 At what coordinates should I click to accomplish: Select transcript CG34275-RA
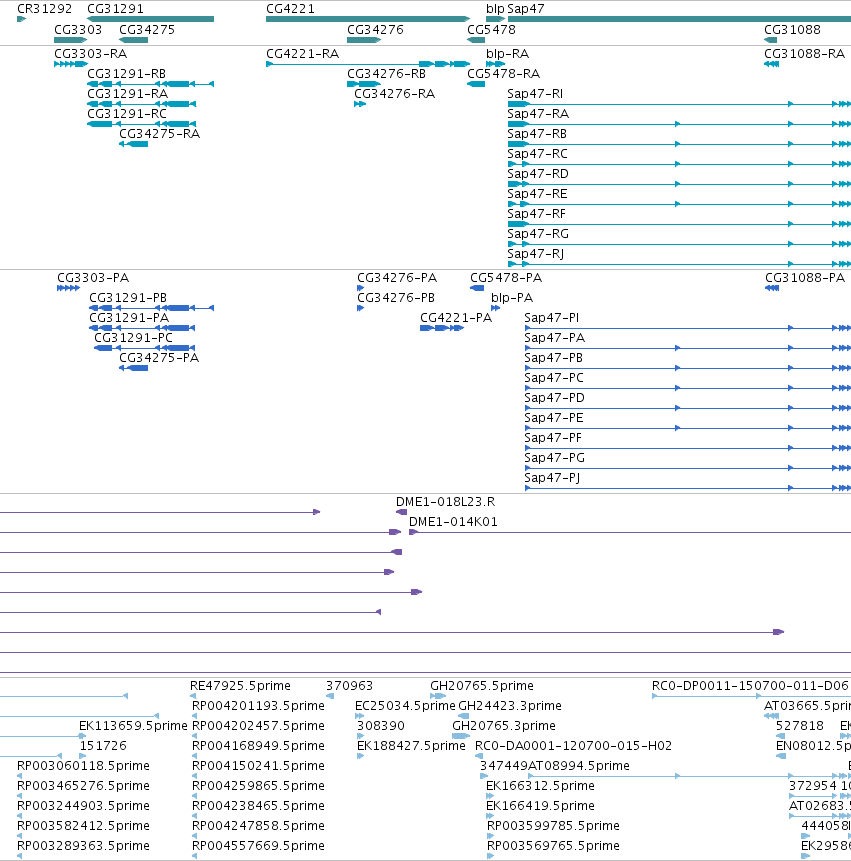point(160,134)
